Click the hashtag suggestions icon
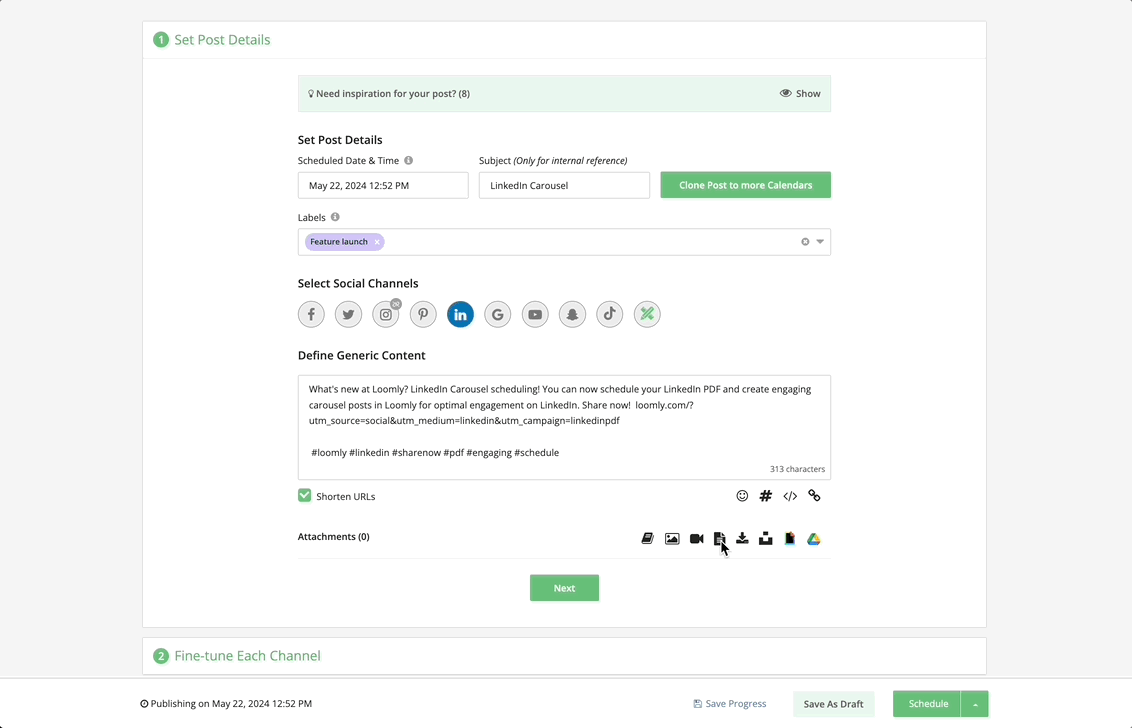 coord(766,496)
